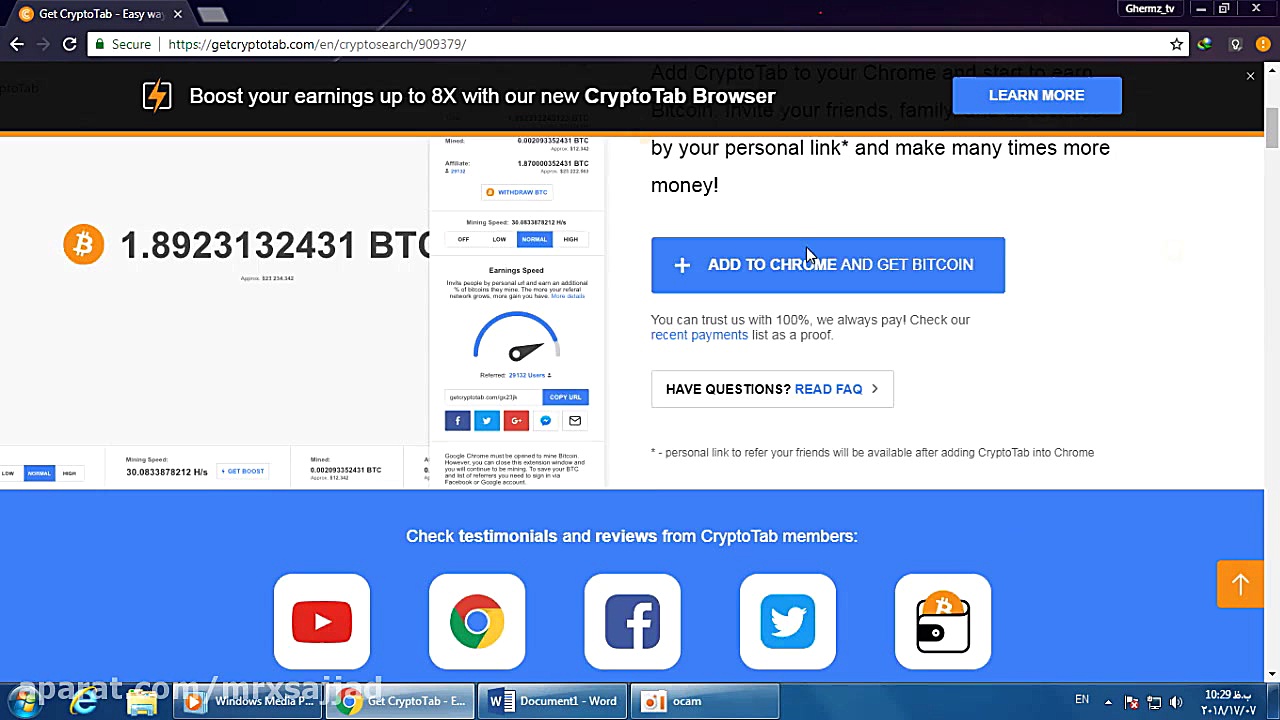
Task: Switch to Get CryptoTab Chrome taskbar item
Action: (x=402, y=701)
